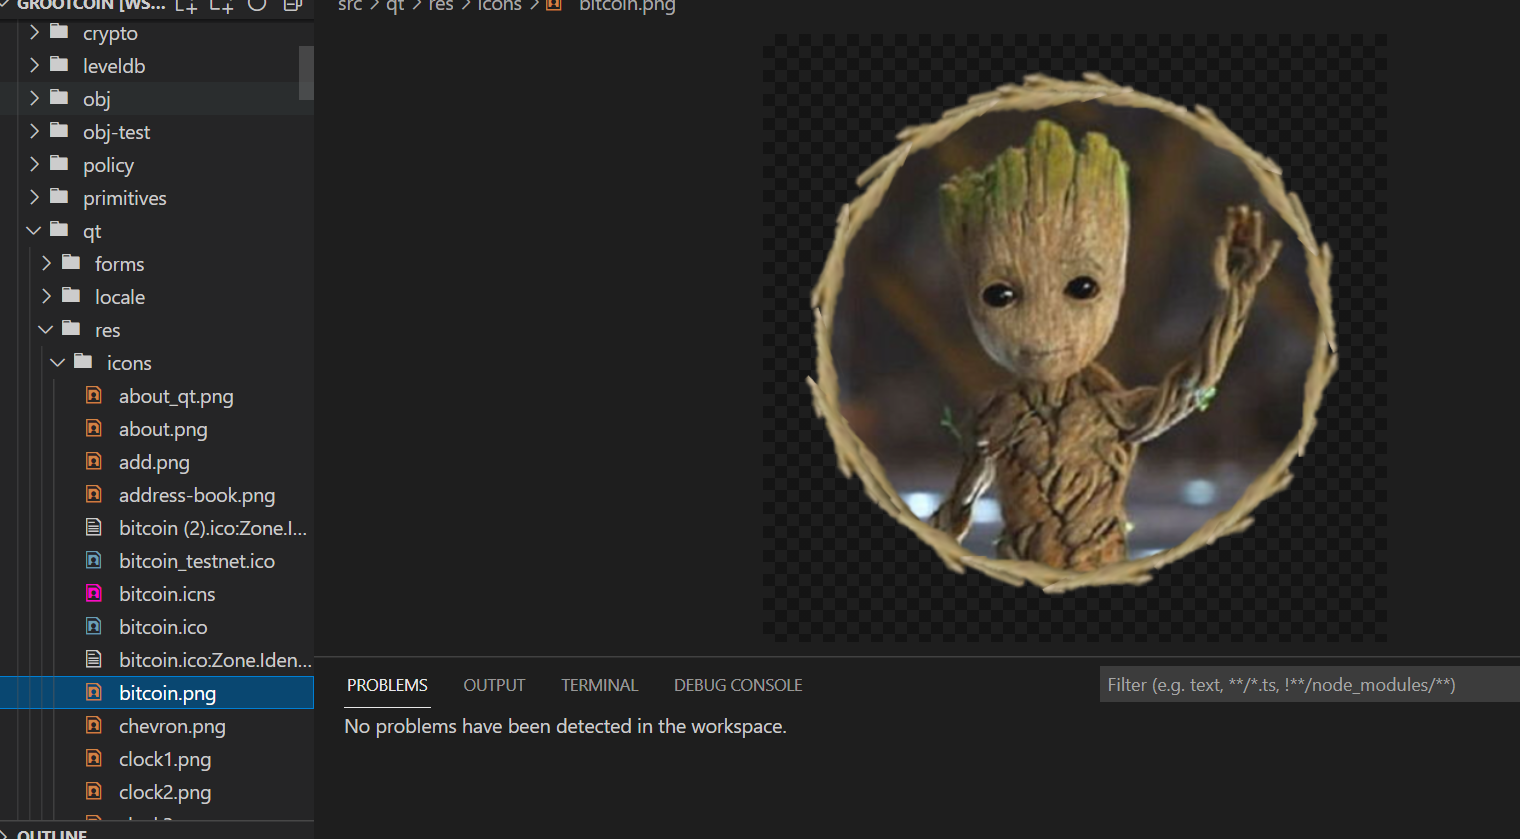Viewport: 1520px width, 839px height.
Task: Click the chevron.png file icon
Action: click(x=94, y=725)
